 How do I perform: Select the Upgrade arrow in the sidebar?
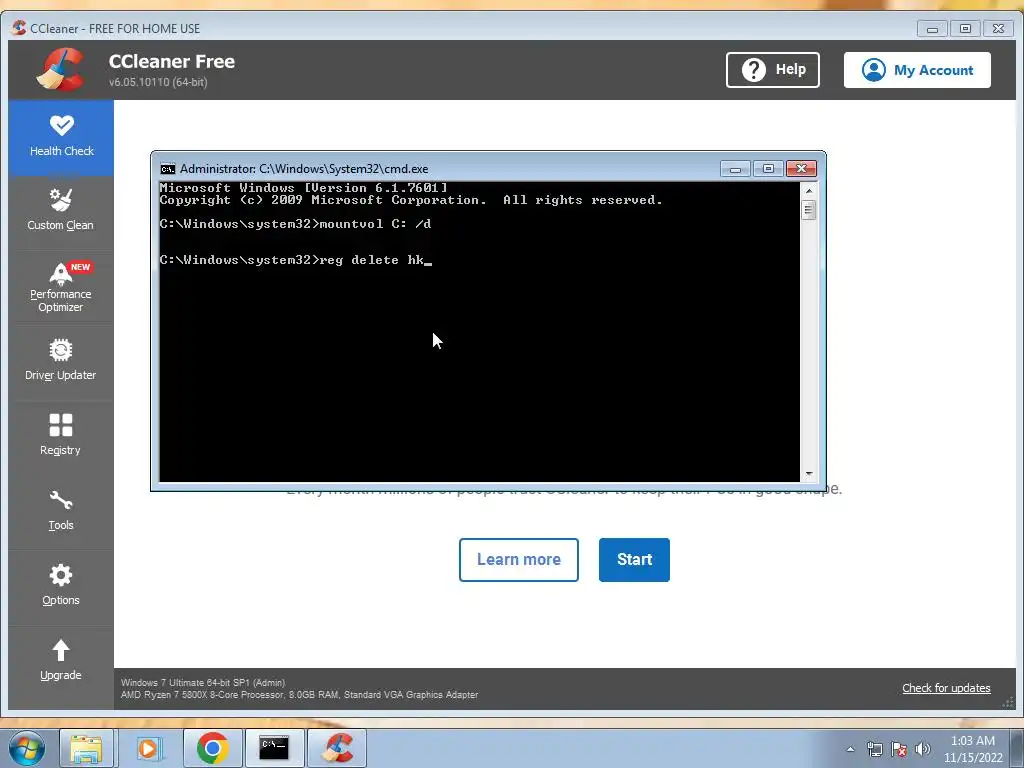pos(61,650)
